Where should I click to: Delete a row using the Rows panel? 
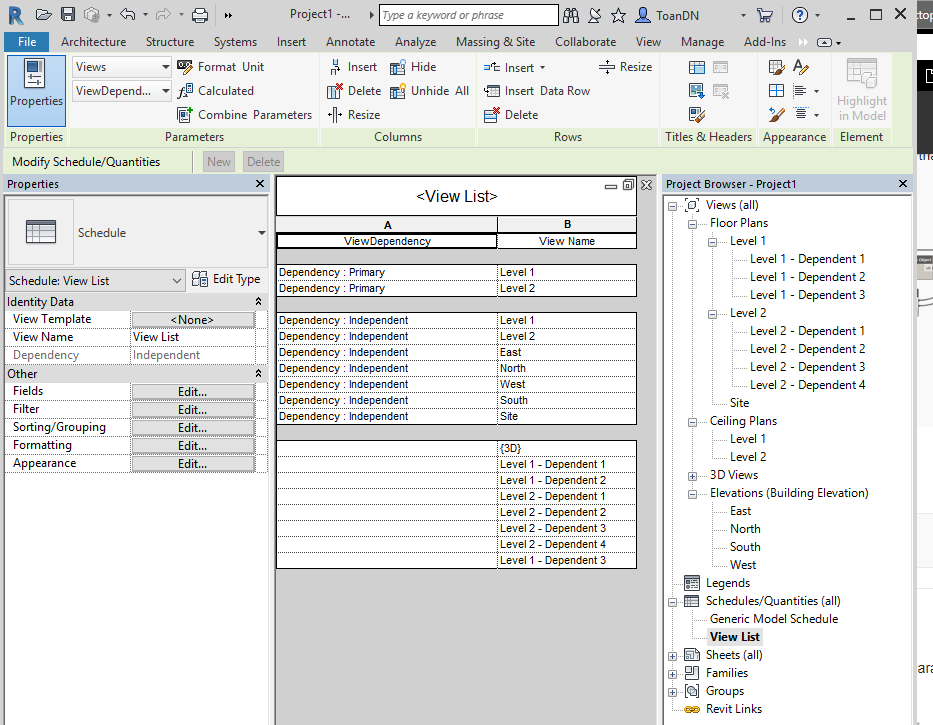click(x=516, y=114)
